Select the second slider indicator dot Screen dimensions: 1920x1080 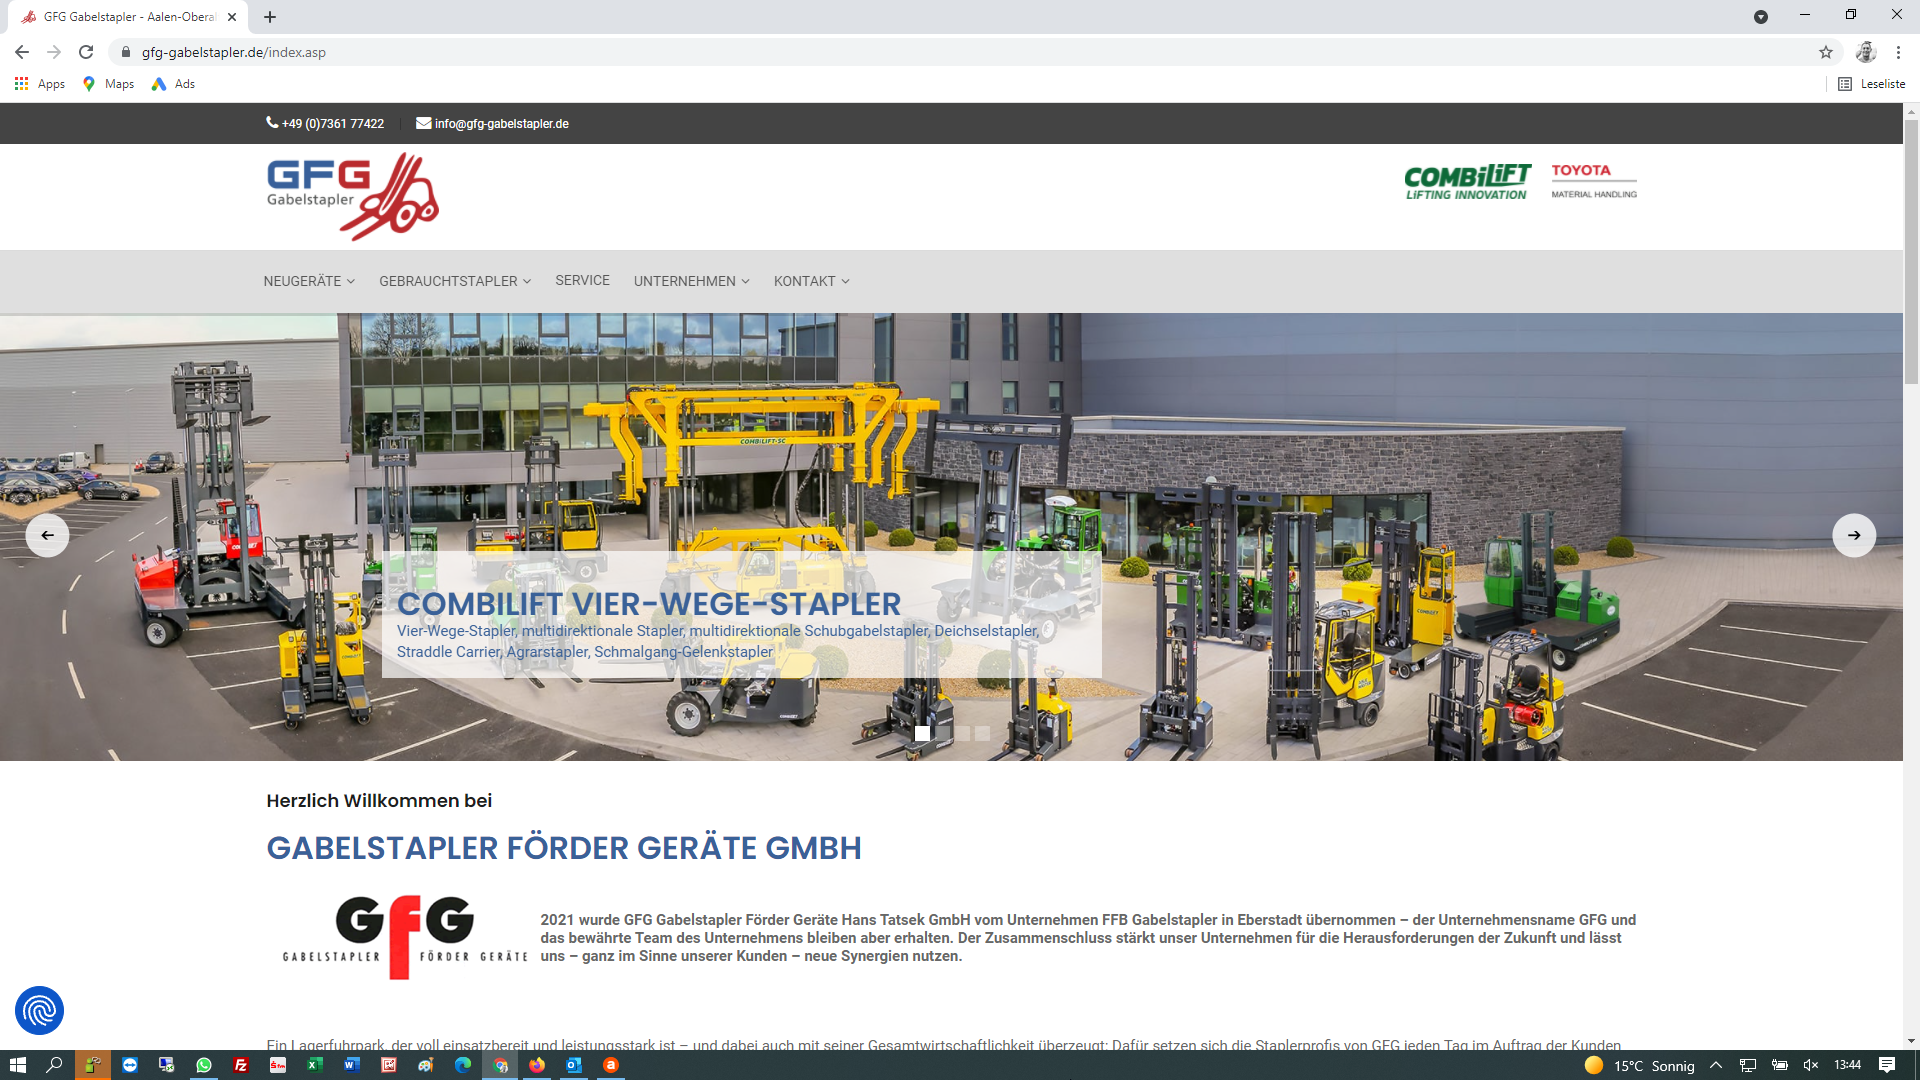[x=942, y=733]
